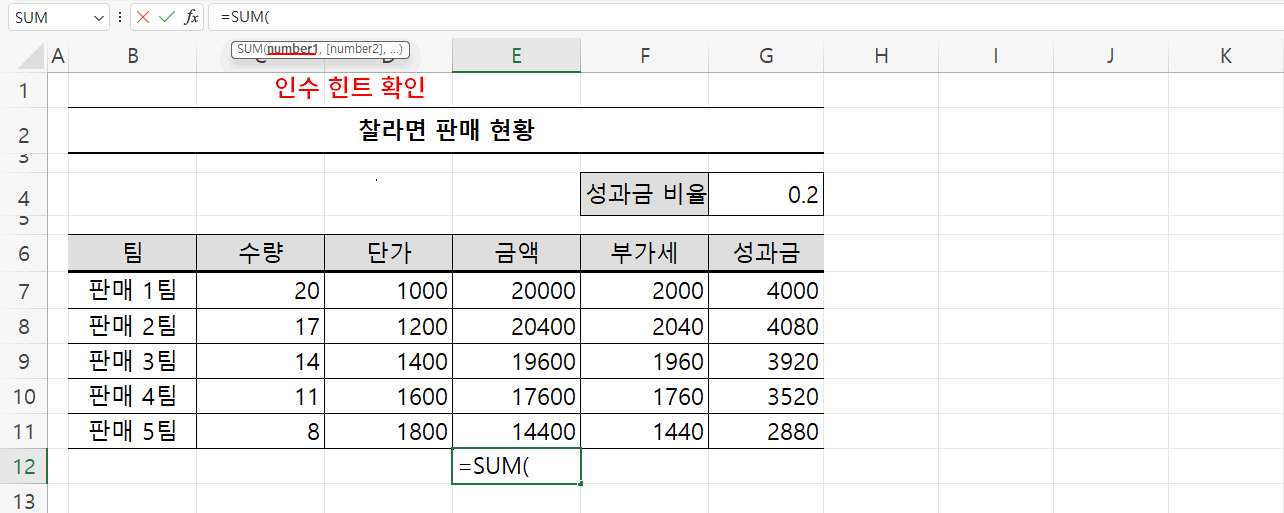
Task: Click the amount cell 20000
Action: (516, 291)
